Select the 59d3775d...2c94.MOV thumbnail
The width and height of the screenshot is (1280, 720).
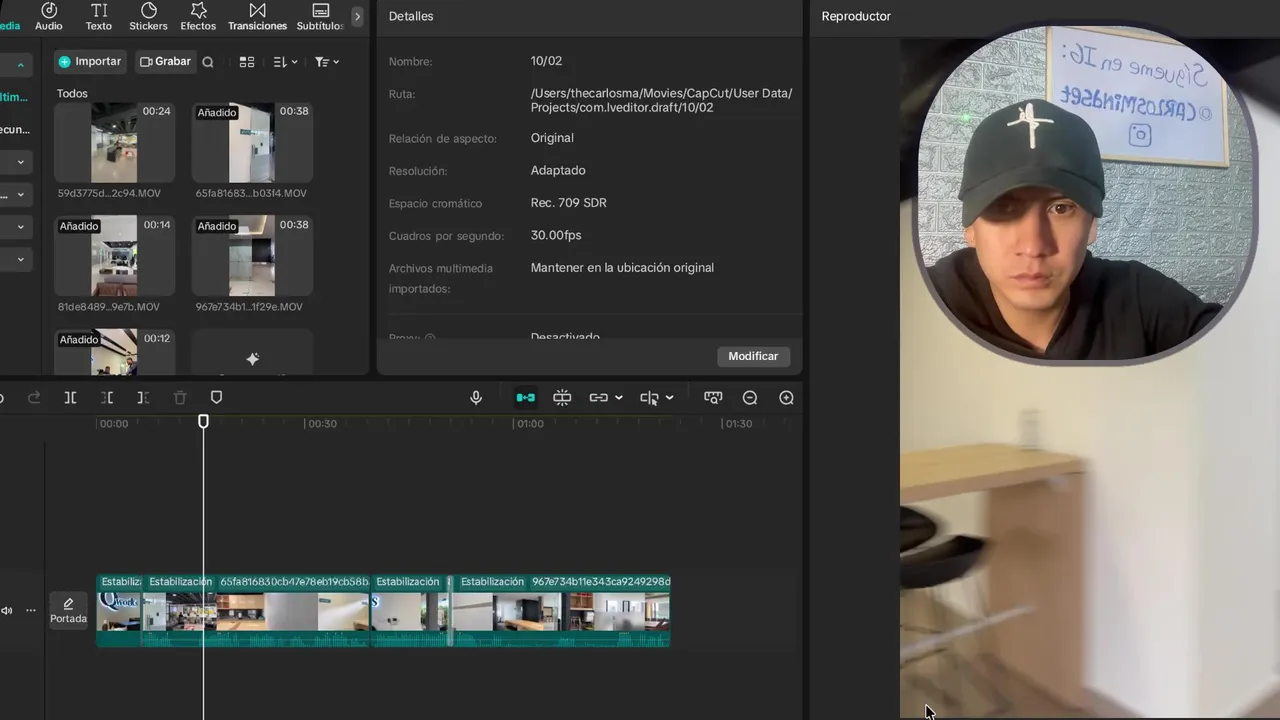coord(114,142)
